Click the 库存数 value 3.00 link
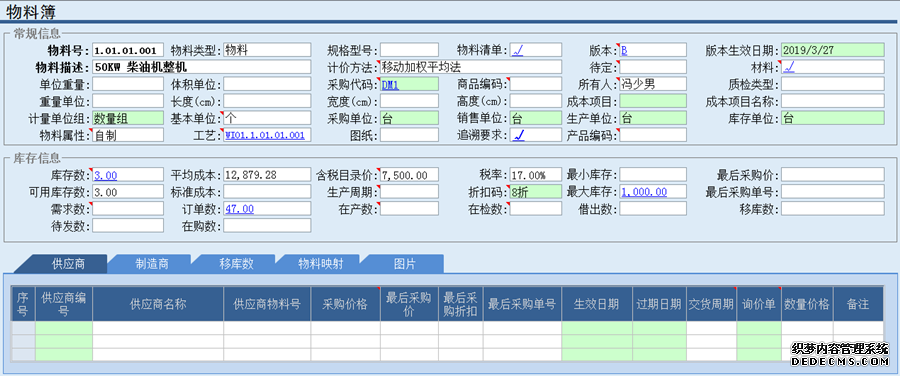Viewport: 900px width, 376px height. click(x=106, y=175)
